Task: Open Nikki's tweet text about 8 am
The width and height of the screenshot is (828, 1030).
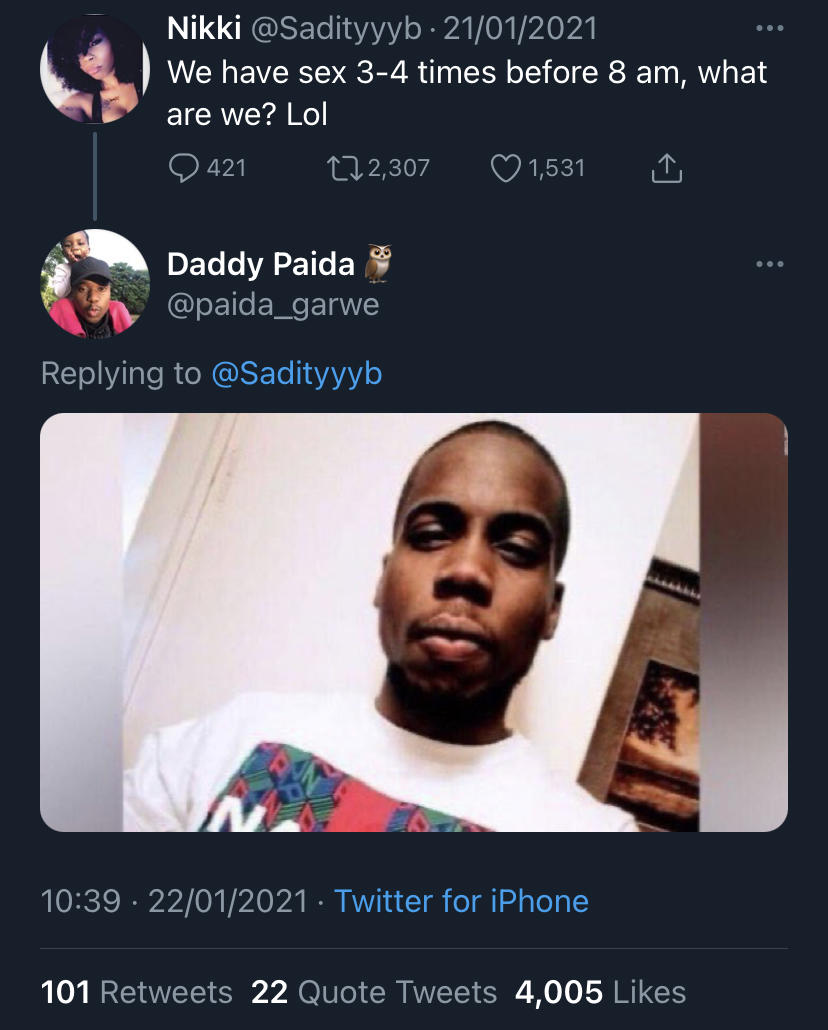Action: 466,93
